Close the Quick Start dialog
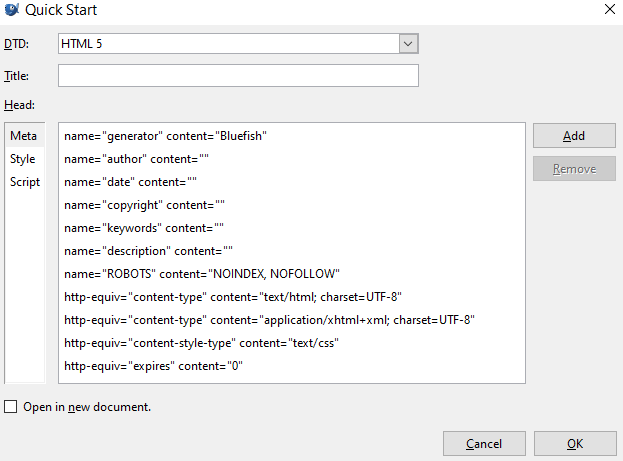 coord(609,10)
